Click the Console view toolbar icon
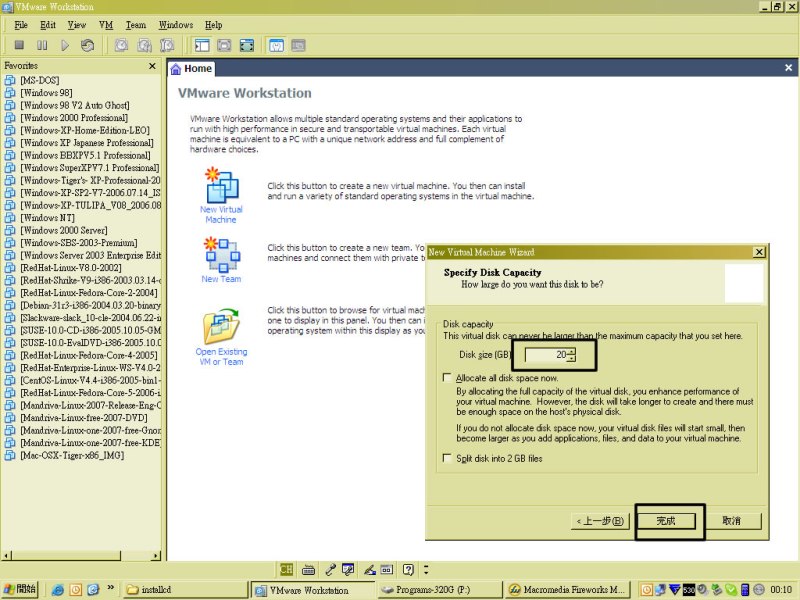Image resolution: width=800 pixels, height=600 pixels. [298, 45]
